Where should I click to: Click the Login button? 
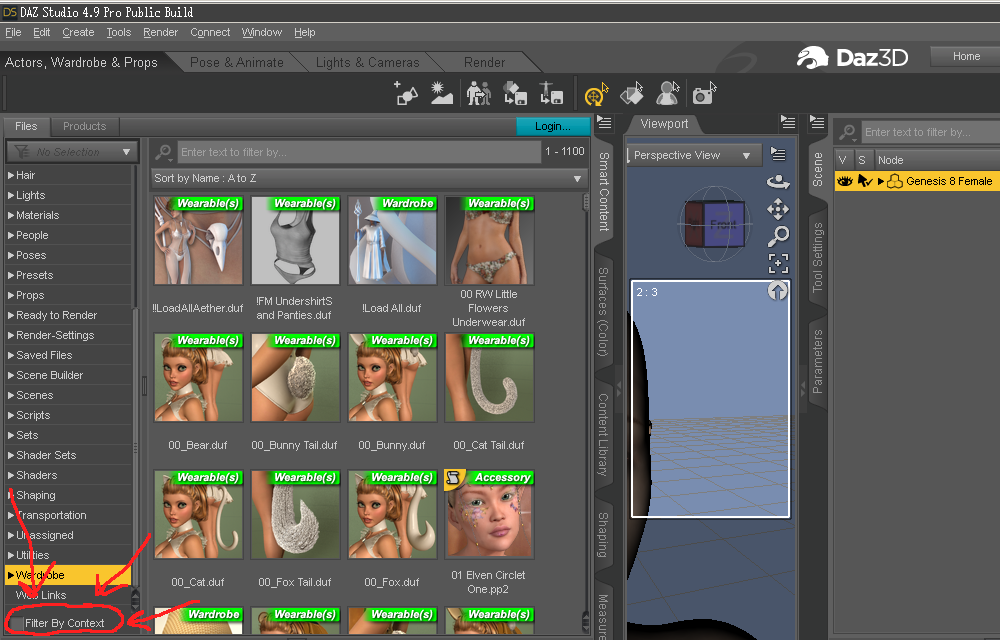tap(552, 126)
